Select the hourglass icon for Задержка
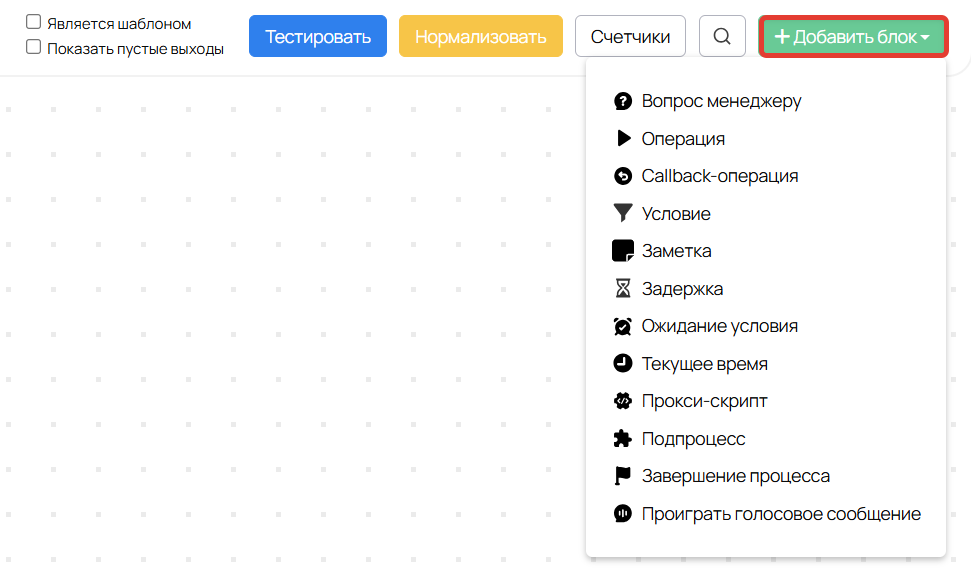This screenshot has width=971, height=583. click(622, 288)
